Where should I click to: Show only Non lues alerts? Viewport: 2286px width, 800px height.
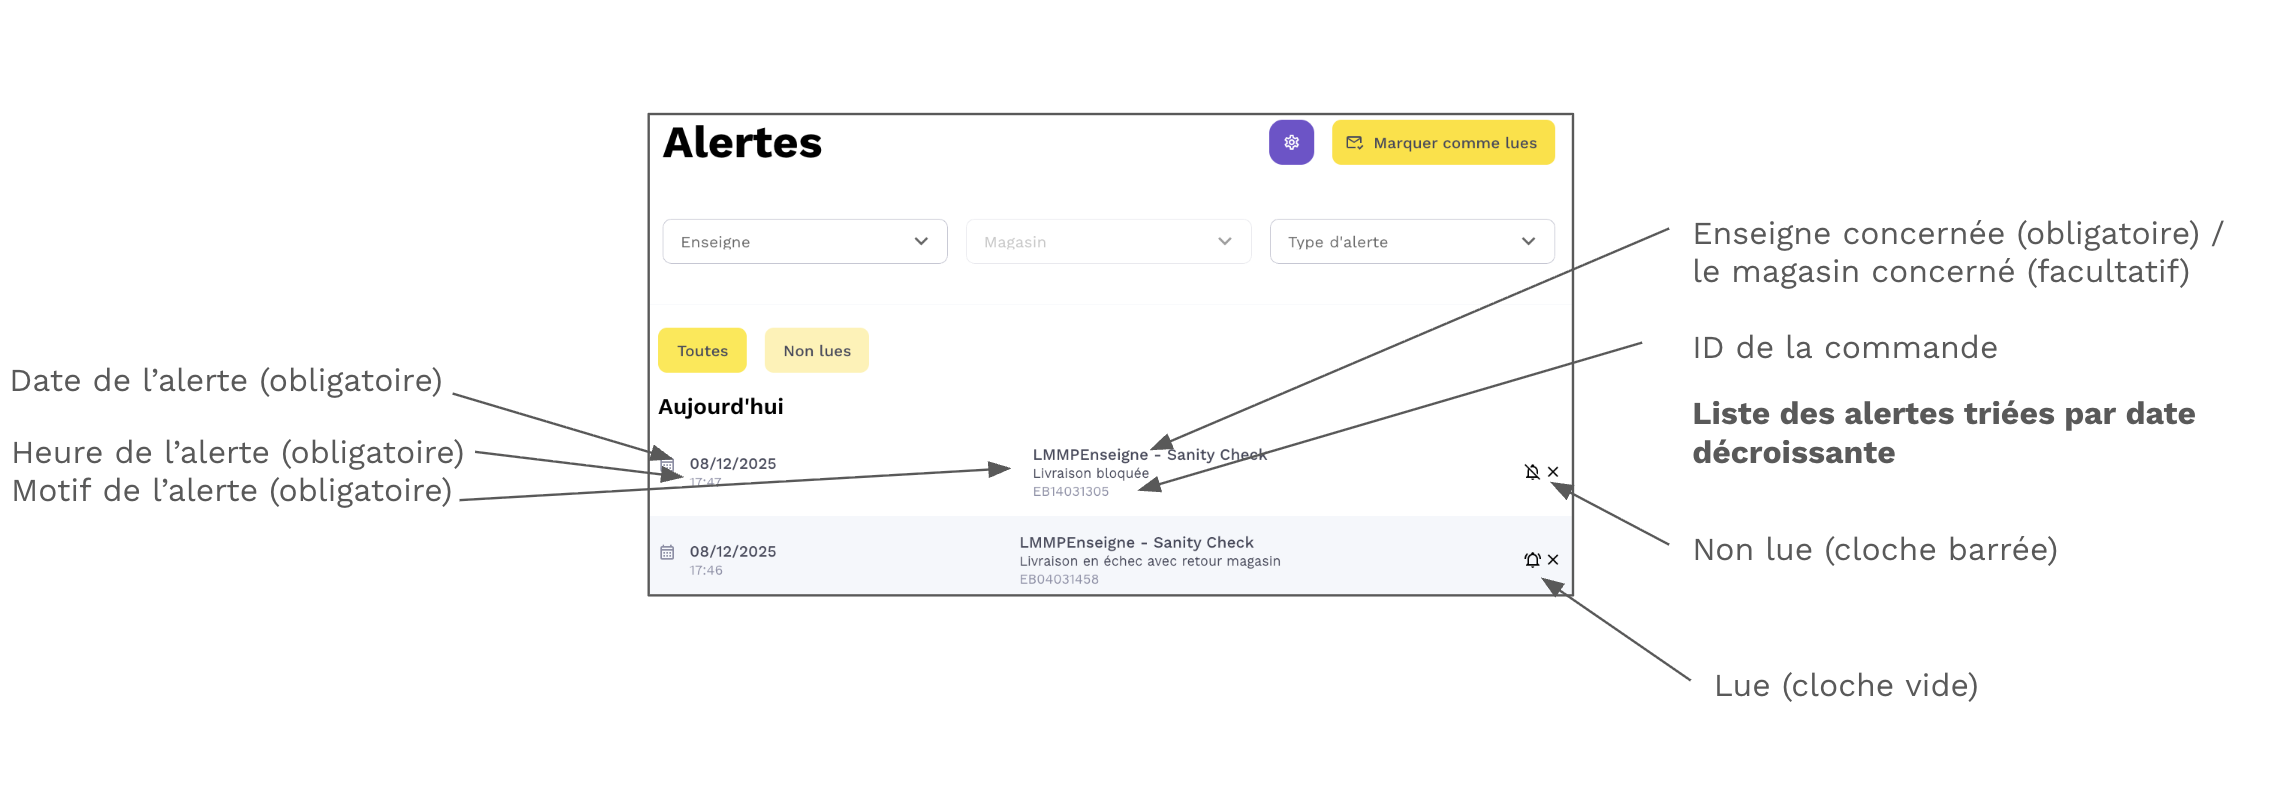pyautogui.click(x=816, y=351)
